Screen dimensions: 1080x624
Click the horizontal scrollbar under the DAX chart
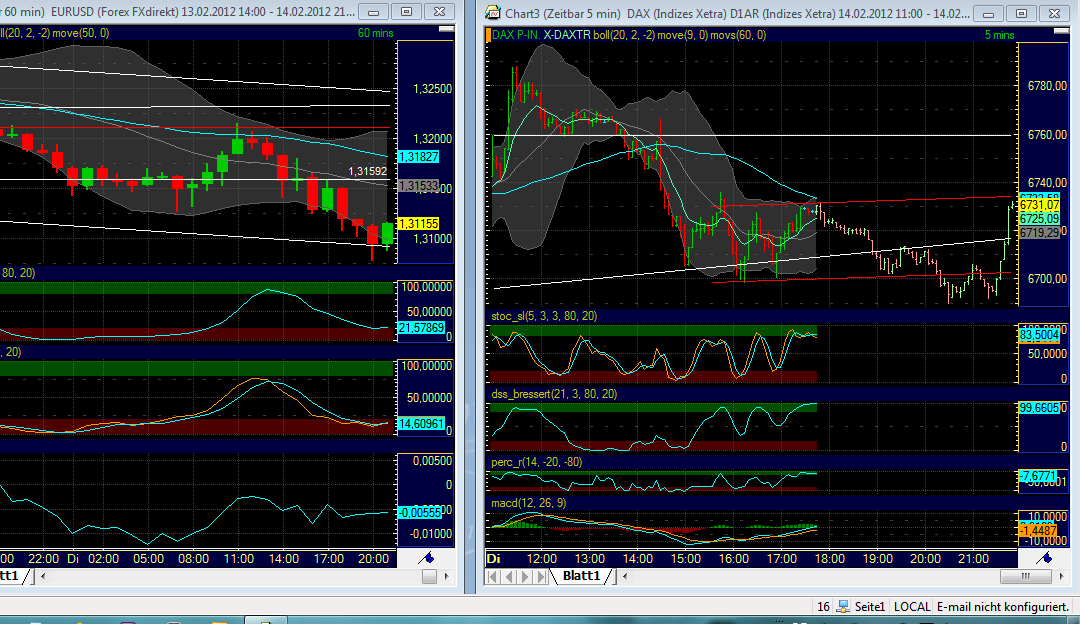(x=1025, y=577)
